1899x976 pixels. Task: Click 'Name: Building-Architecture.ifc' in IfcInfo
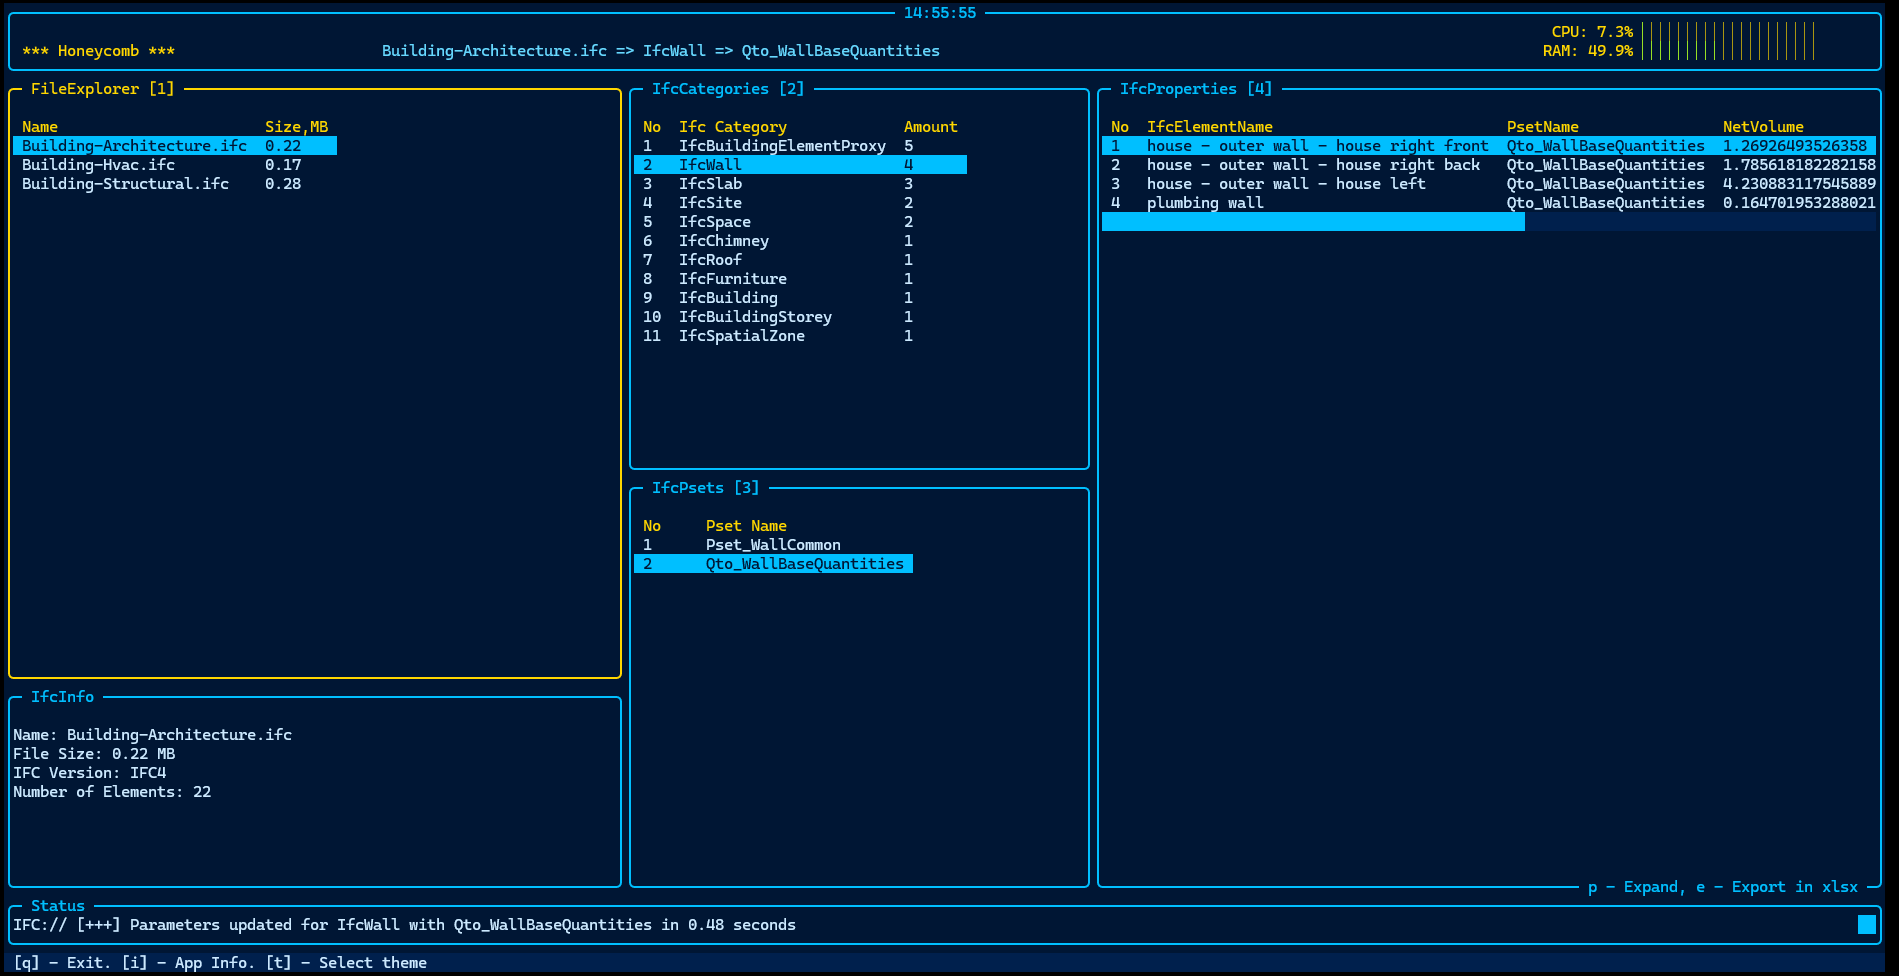152,735
